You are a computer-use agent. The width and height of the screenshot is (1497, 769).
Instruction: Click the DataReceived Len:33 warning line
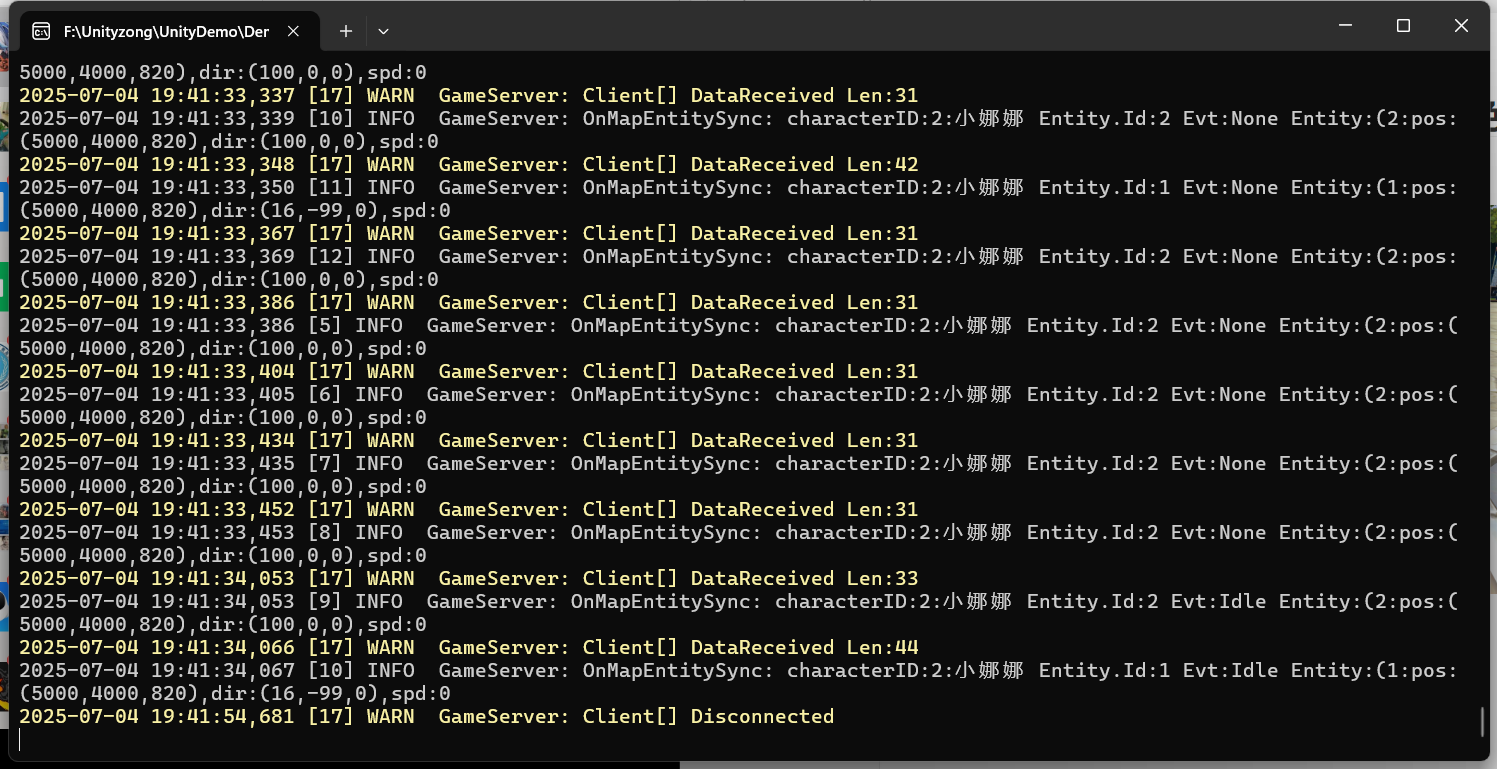[468, 578]
